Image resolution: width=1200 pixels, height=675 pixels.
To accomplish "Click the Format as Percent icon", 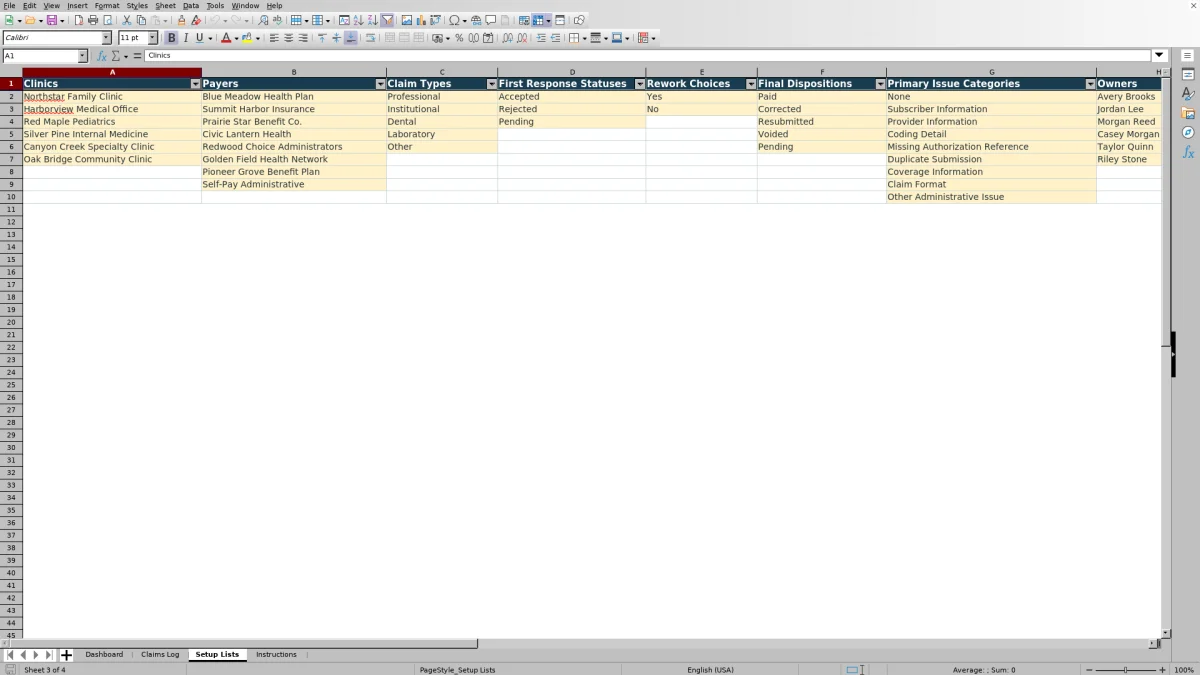I will pyautogui.click(x=459, y=38).
